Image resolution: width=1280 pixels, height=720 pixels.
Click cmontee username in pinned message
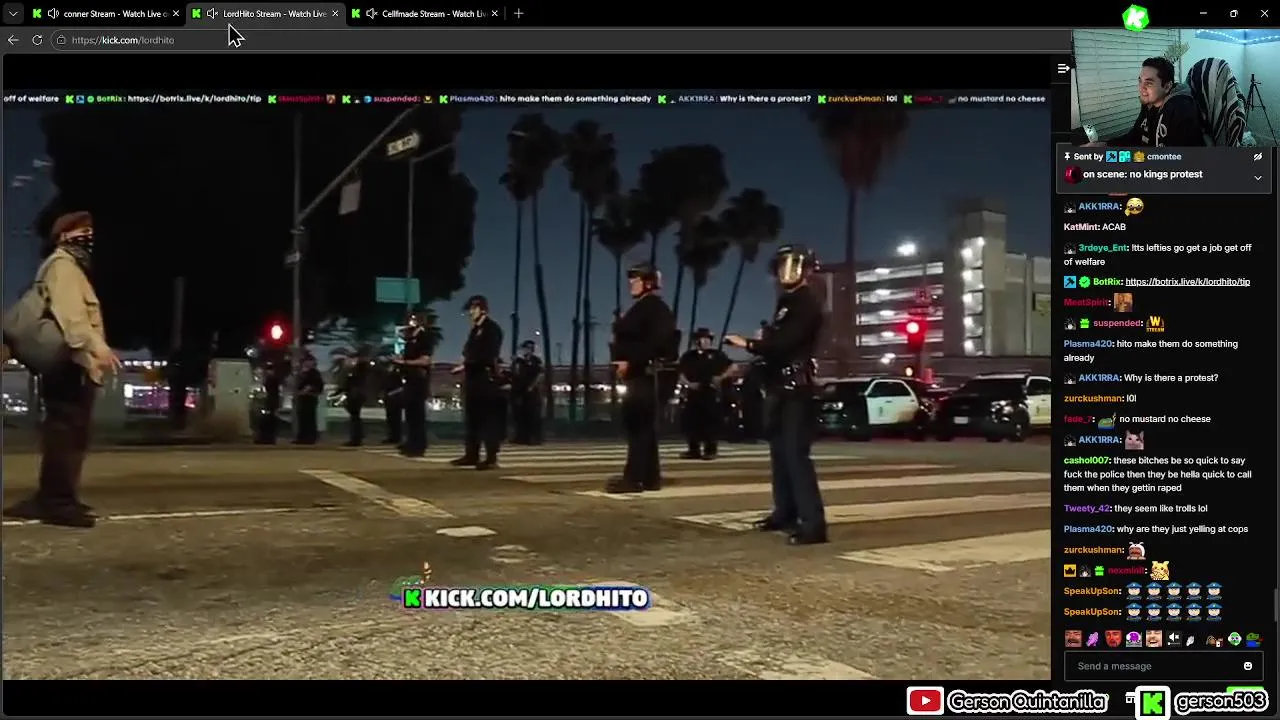1164,157
